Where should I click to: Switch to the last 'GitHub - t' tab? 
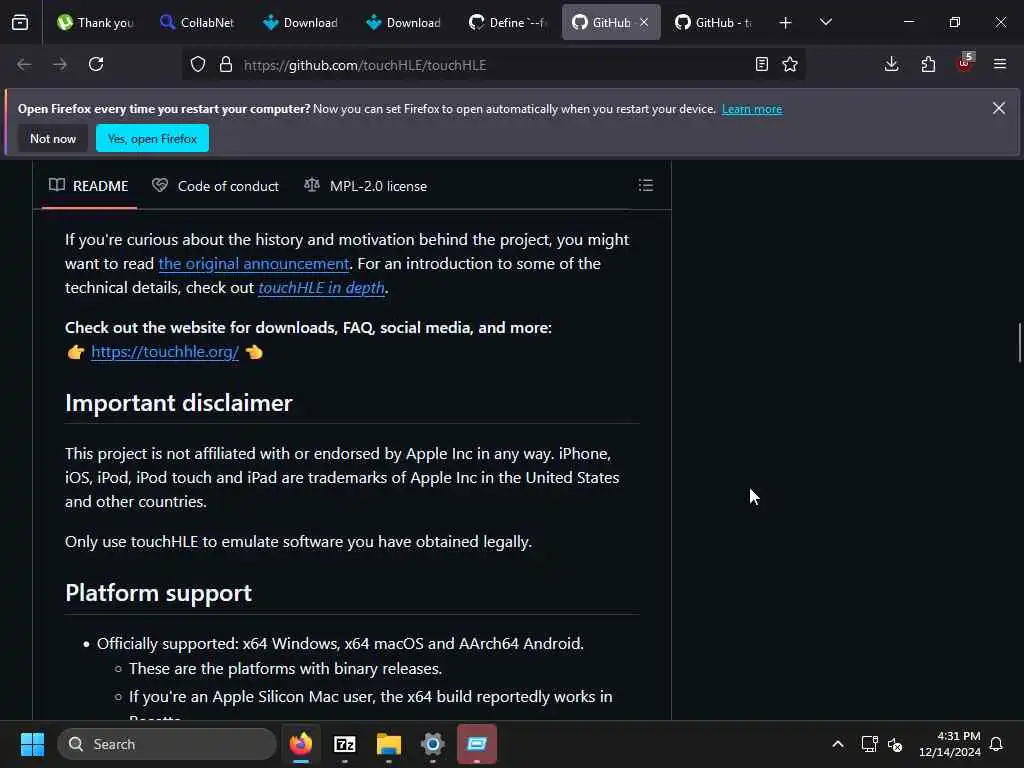[713, 23]
